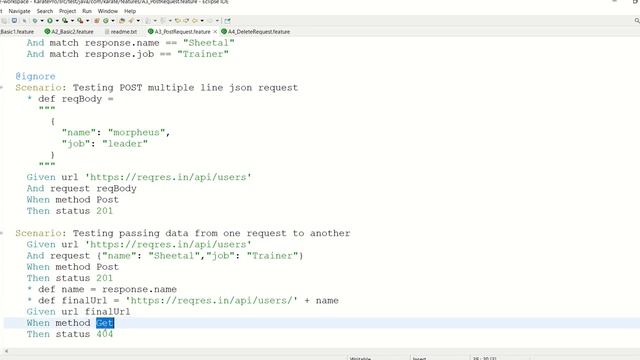Collapse the passing data Scenario fold
This screenshot has width=640, height=360.
pyautogui.click(x=2, y=233)
